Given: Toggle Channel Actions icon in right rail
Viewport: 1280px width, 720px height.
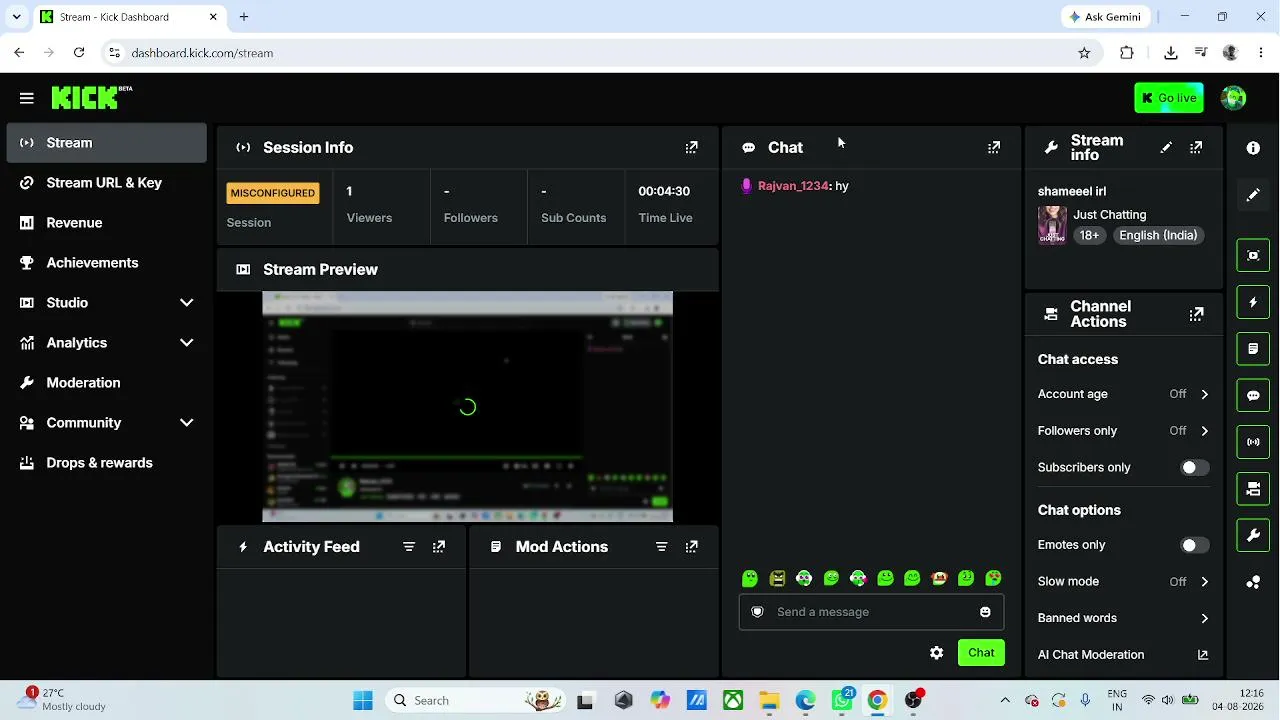Looking at the screenshot, I should pyautogui.click(x=1253, y=489).
